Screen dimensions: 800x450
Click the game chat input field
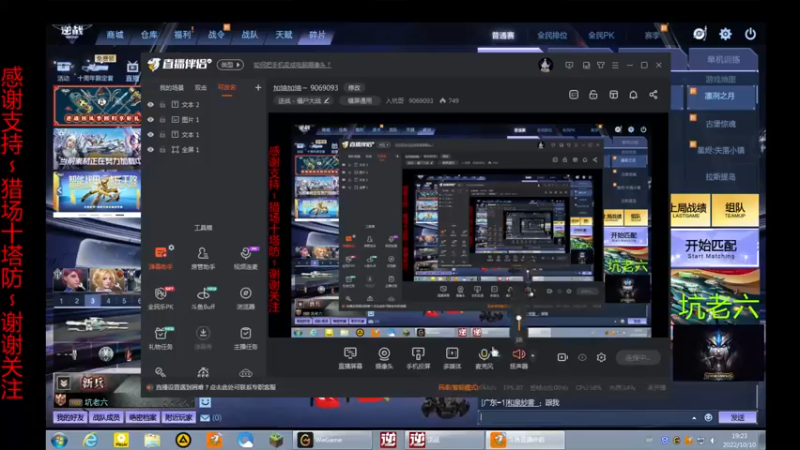(584, 417)
